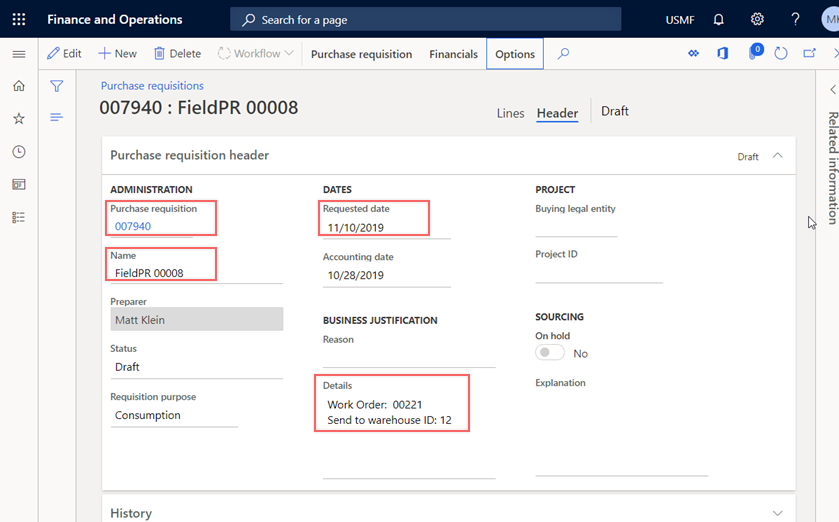Expand the History section
Screen dimensions: 839x522
(x=777, y=513)
